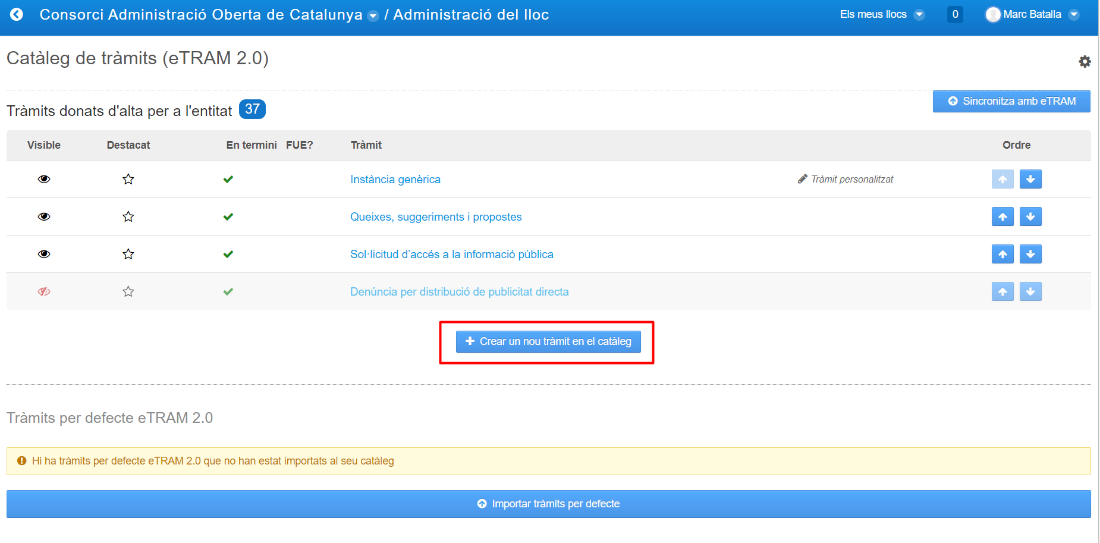
Task: Star Denúncia per distribució de publicitat
Action: pyautogui.click(x=128, y=292)
